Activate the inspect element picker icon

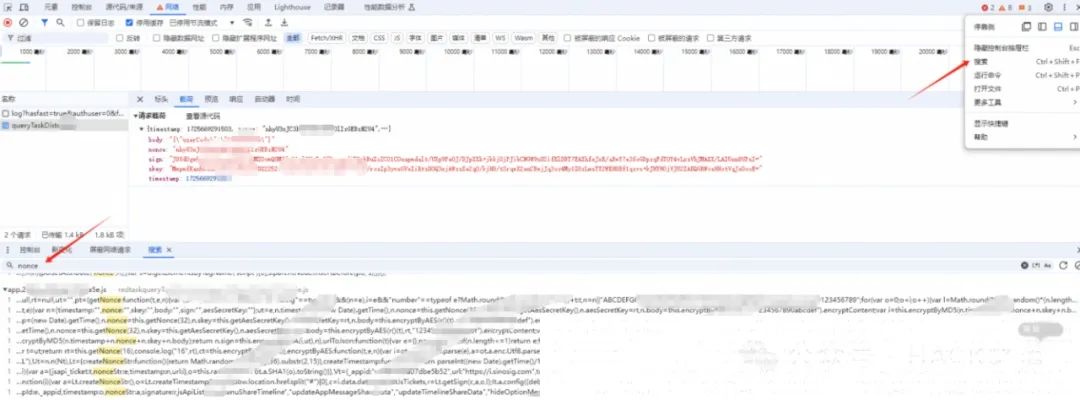(x=9, y=7)
